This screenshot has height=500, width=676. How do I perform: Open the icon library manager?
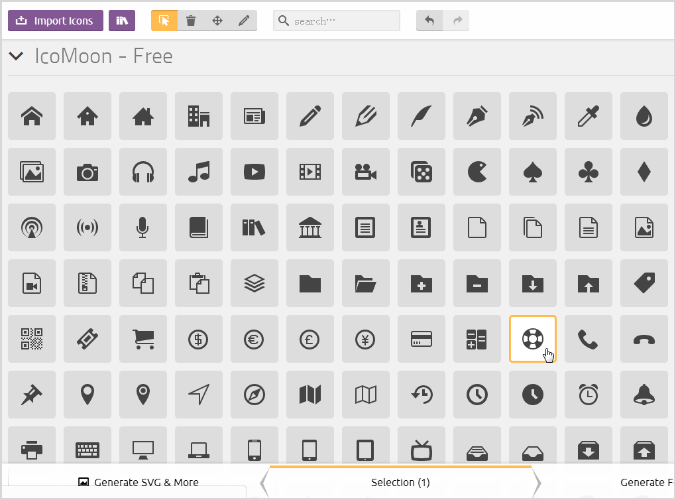[122, 21]
